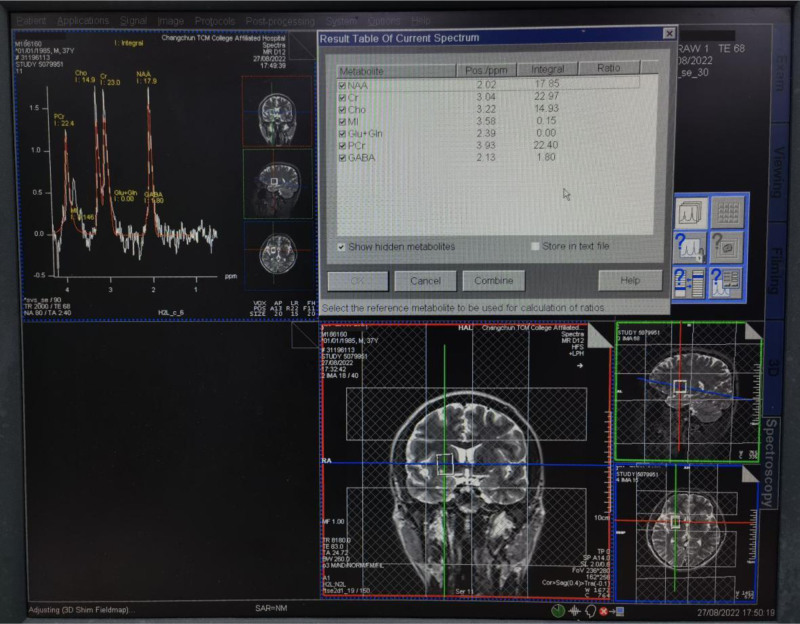
Task: Click the spectrum query icon with lock
Action: point(690,248)
